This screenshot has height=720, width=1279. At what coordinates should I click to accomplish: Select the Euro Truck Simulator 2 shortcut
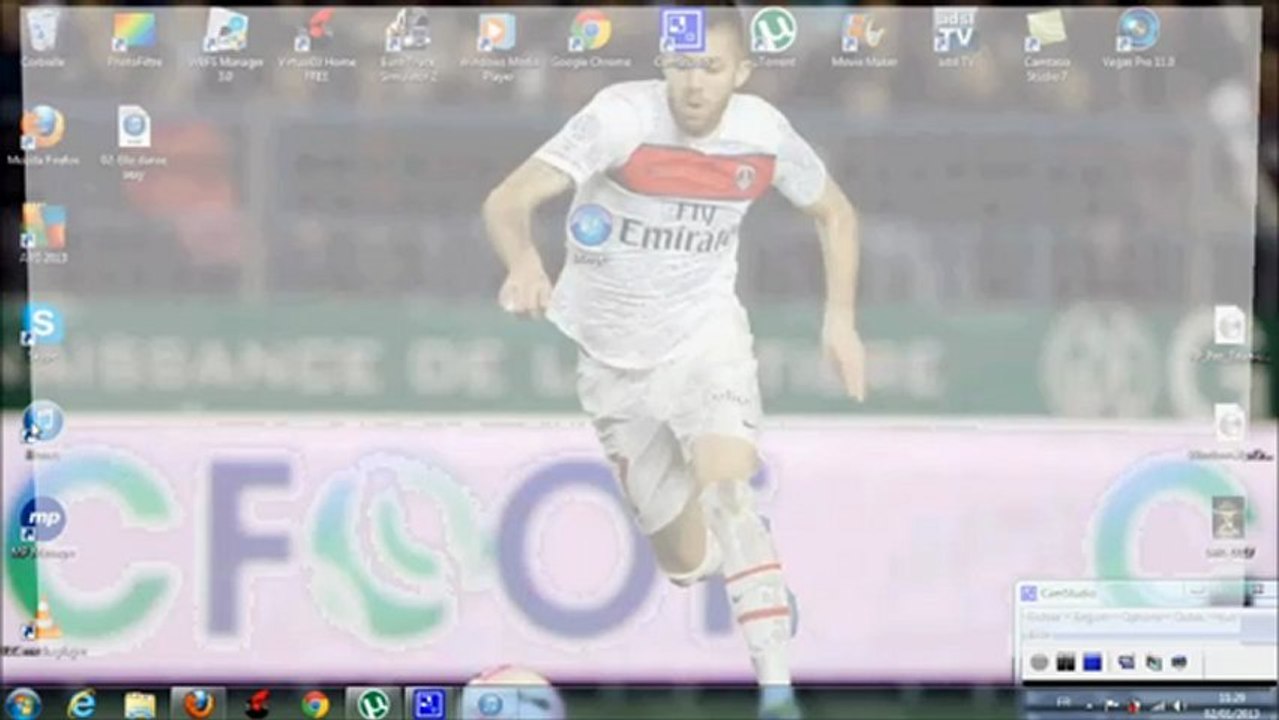408,44
